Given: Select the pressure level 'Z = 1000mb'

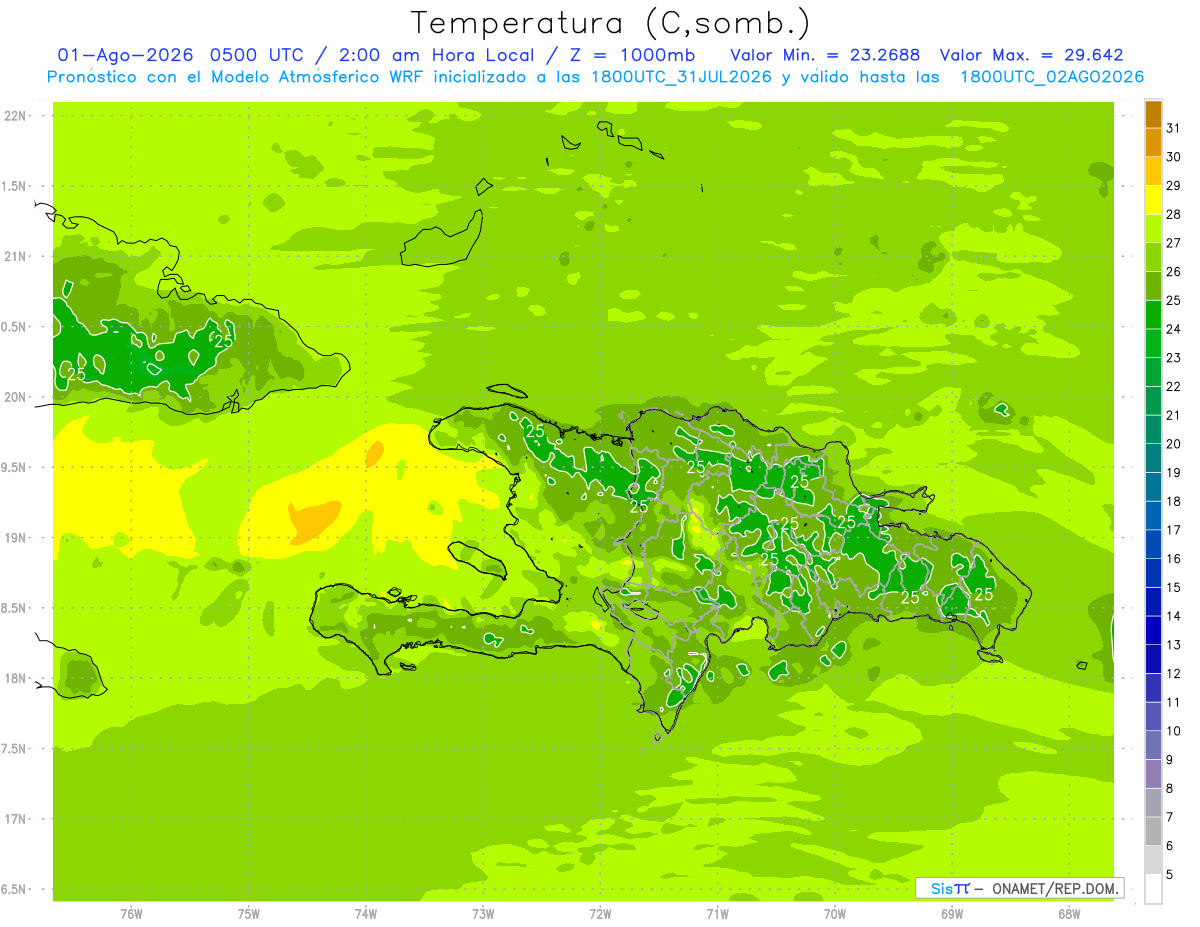Looking at the screenshot, I should [x=634, y=55].
